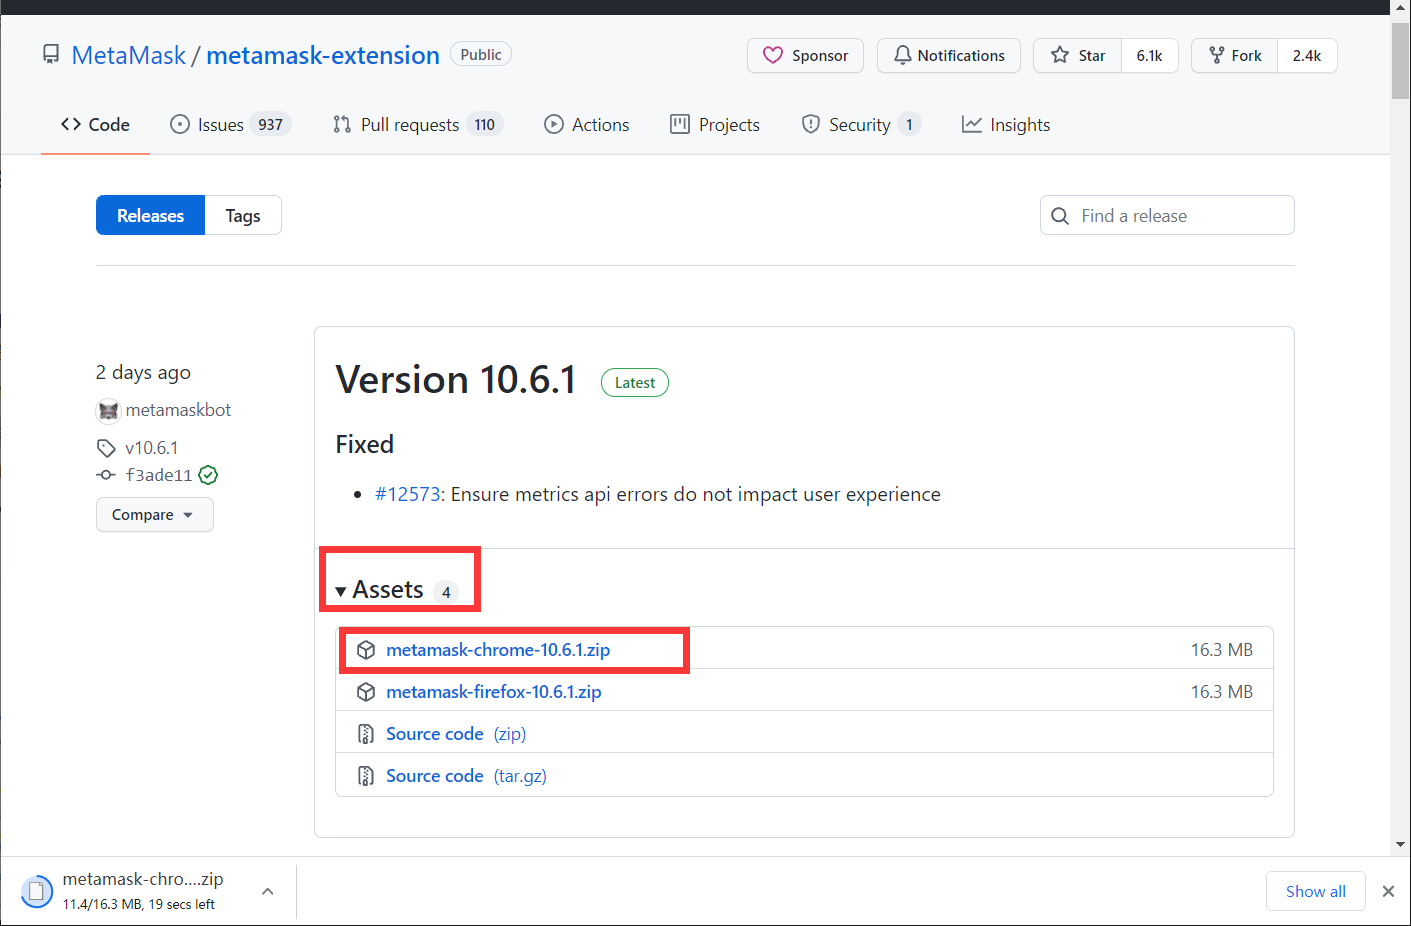This screenshot has height=926, width=1411.
Task: Open the Compare dropdown
Action: pos(155,514)
